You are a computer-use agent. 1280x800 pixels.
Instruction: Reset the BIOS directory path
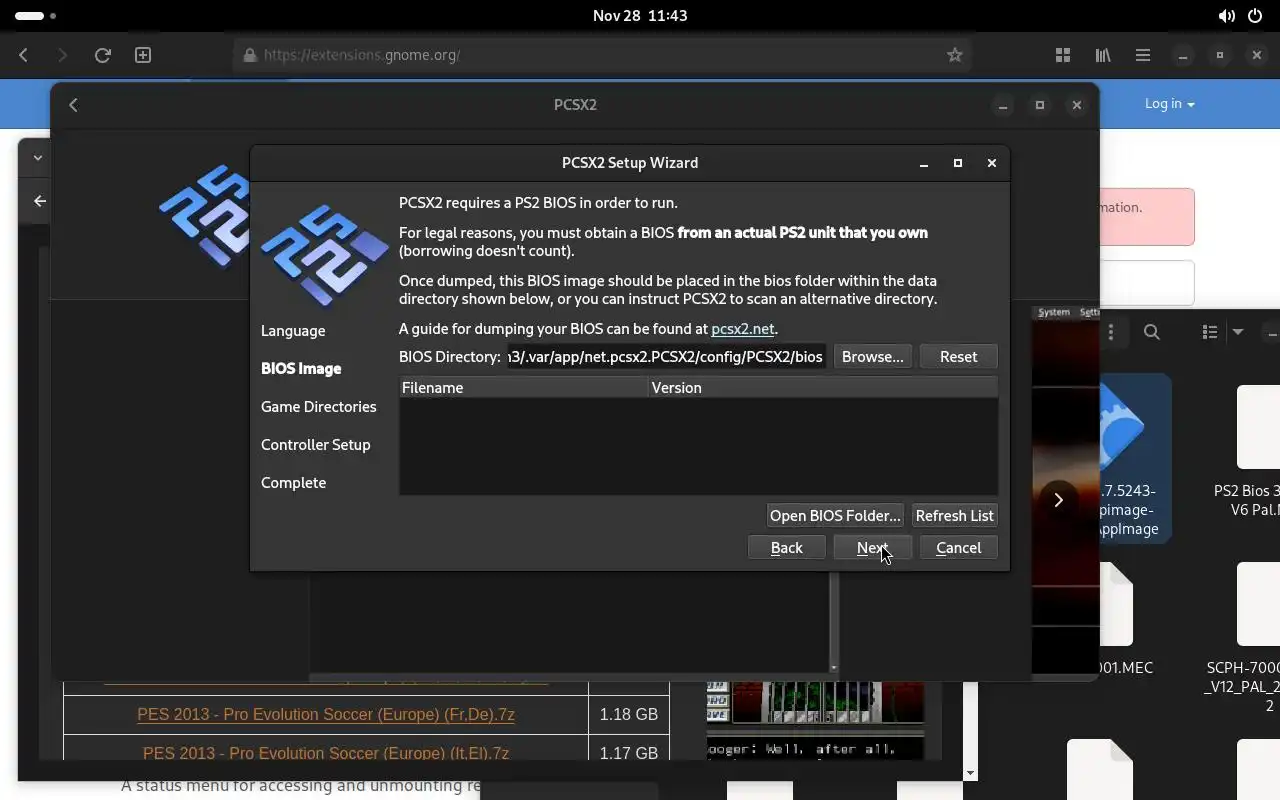tap(958, 356)
